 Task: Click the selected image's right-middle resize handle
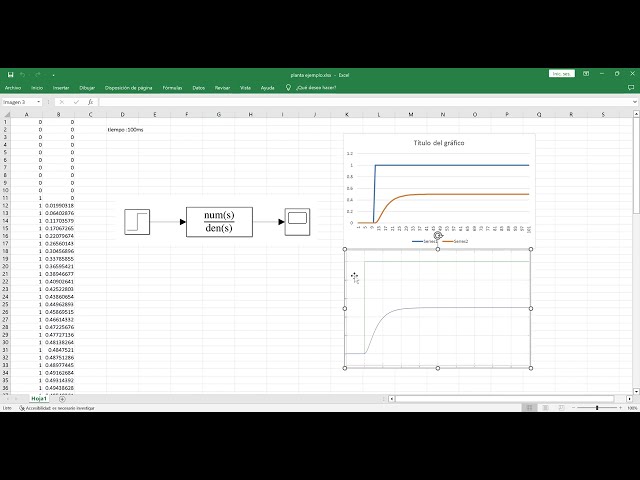[x=531, y=309]
